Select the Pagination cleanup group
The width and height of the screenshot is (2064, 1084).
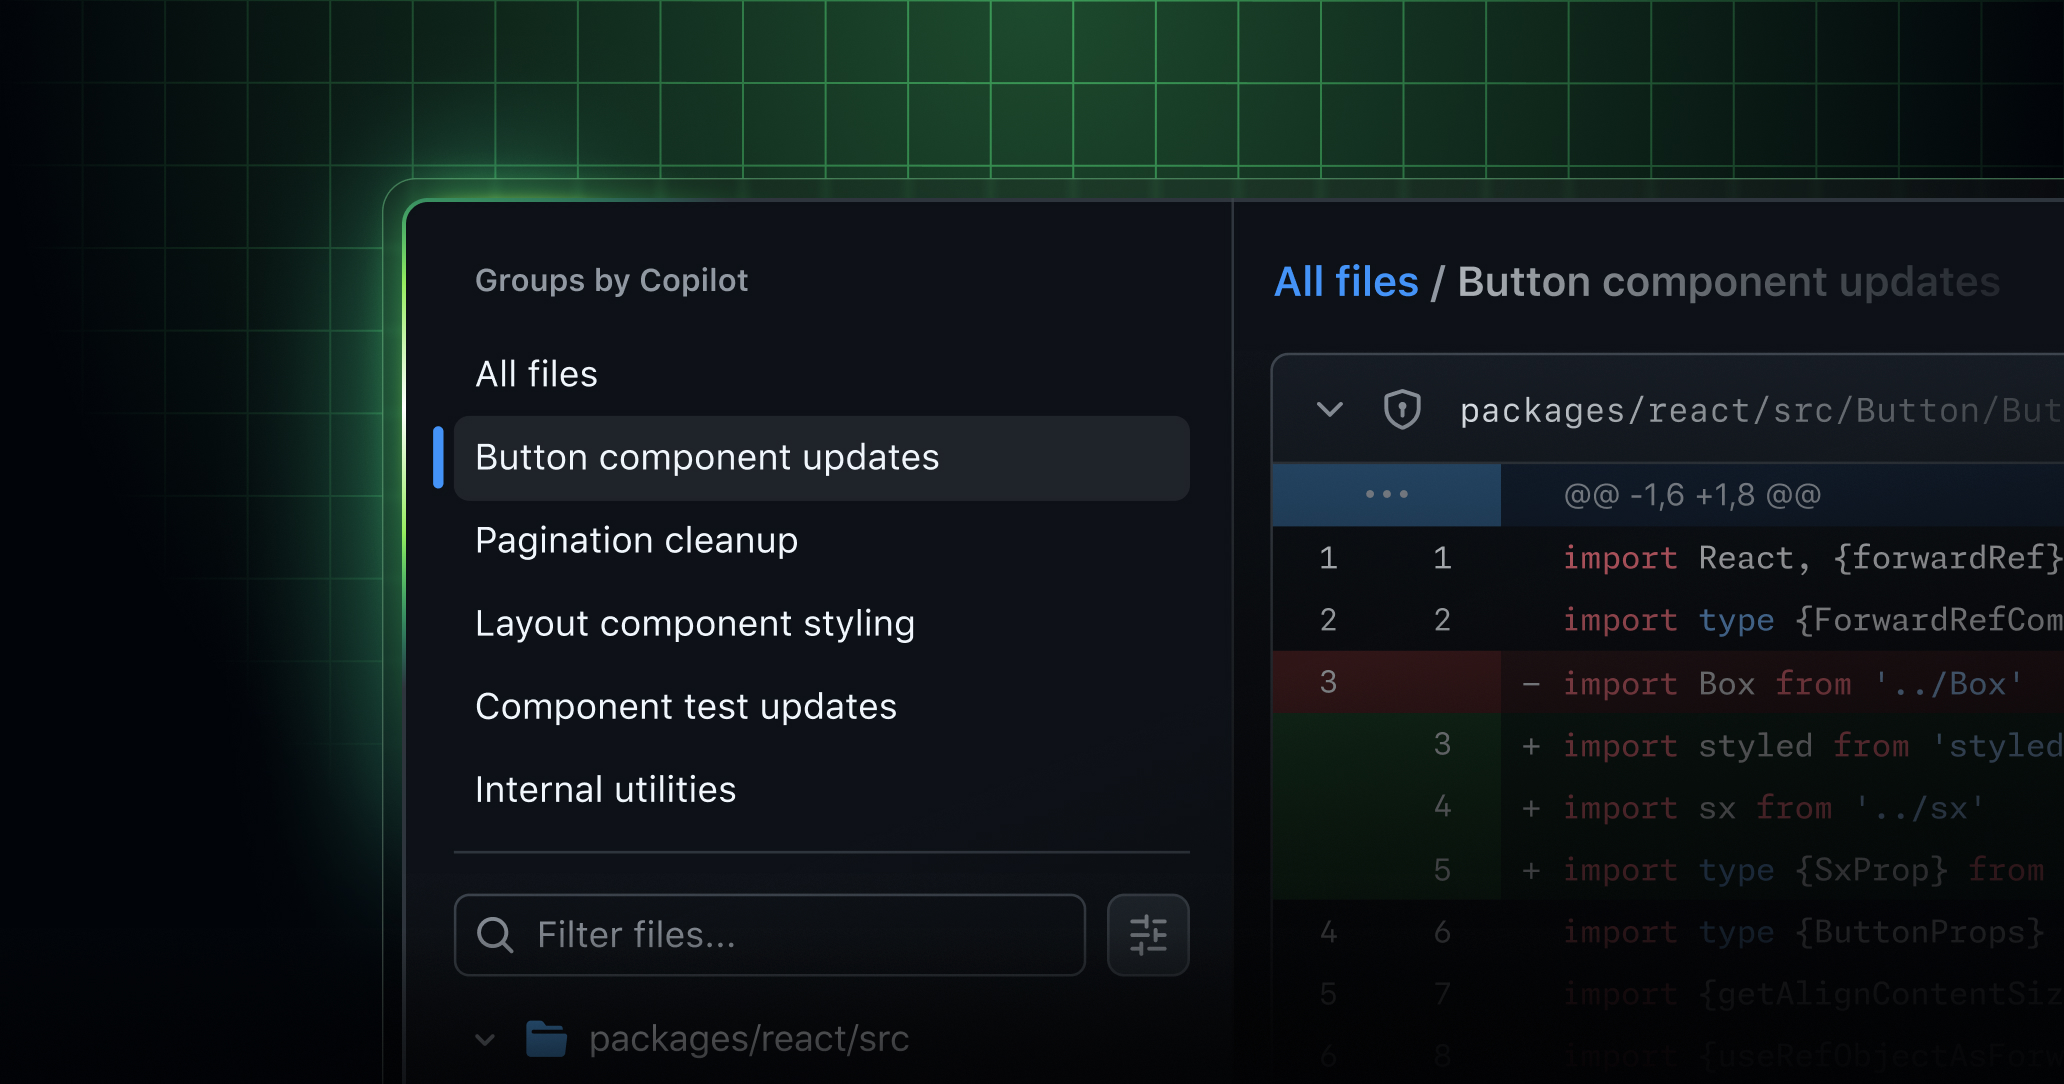[637, 540]
